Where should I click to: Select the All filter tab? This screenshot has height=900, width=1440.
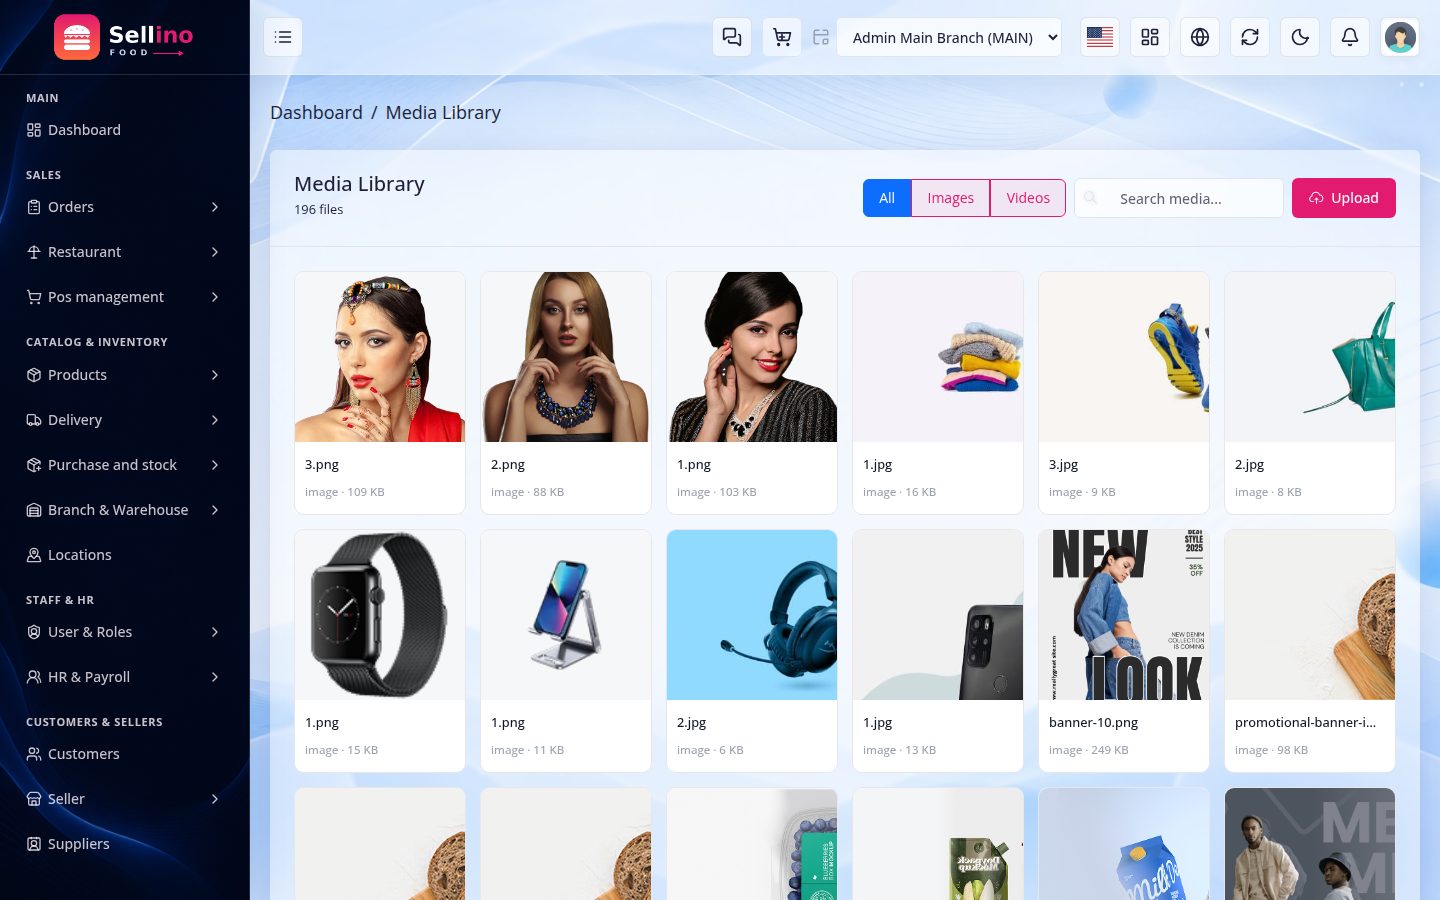tap(887, 198)
